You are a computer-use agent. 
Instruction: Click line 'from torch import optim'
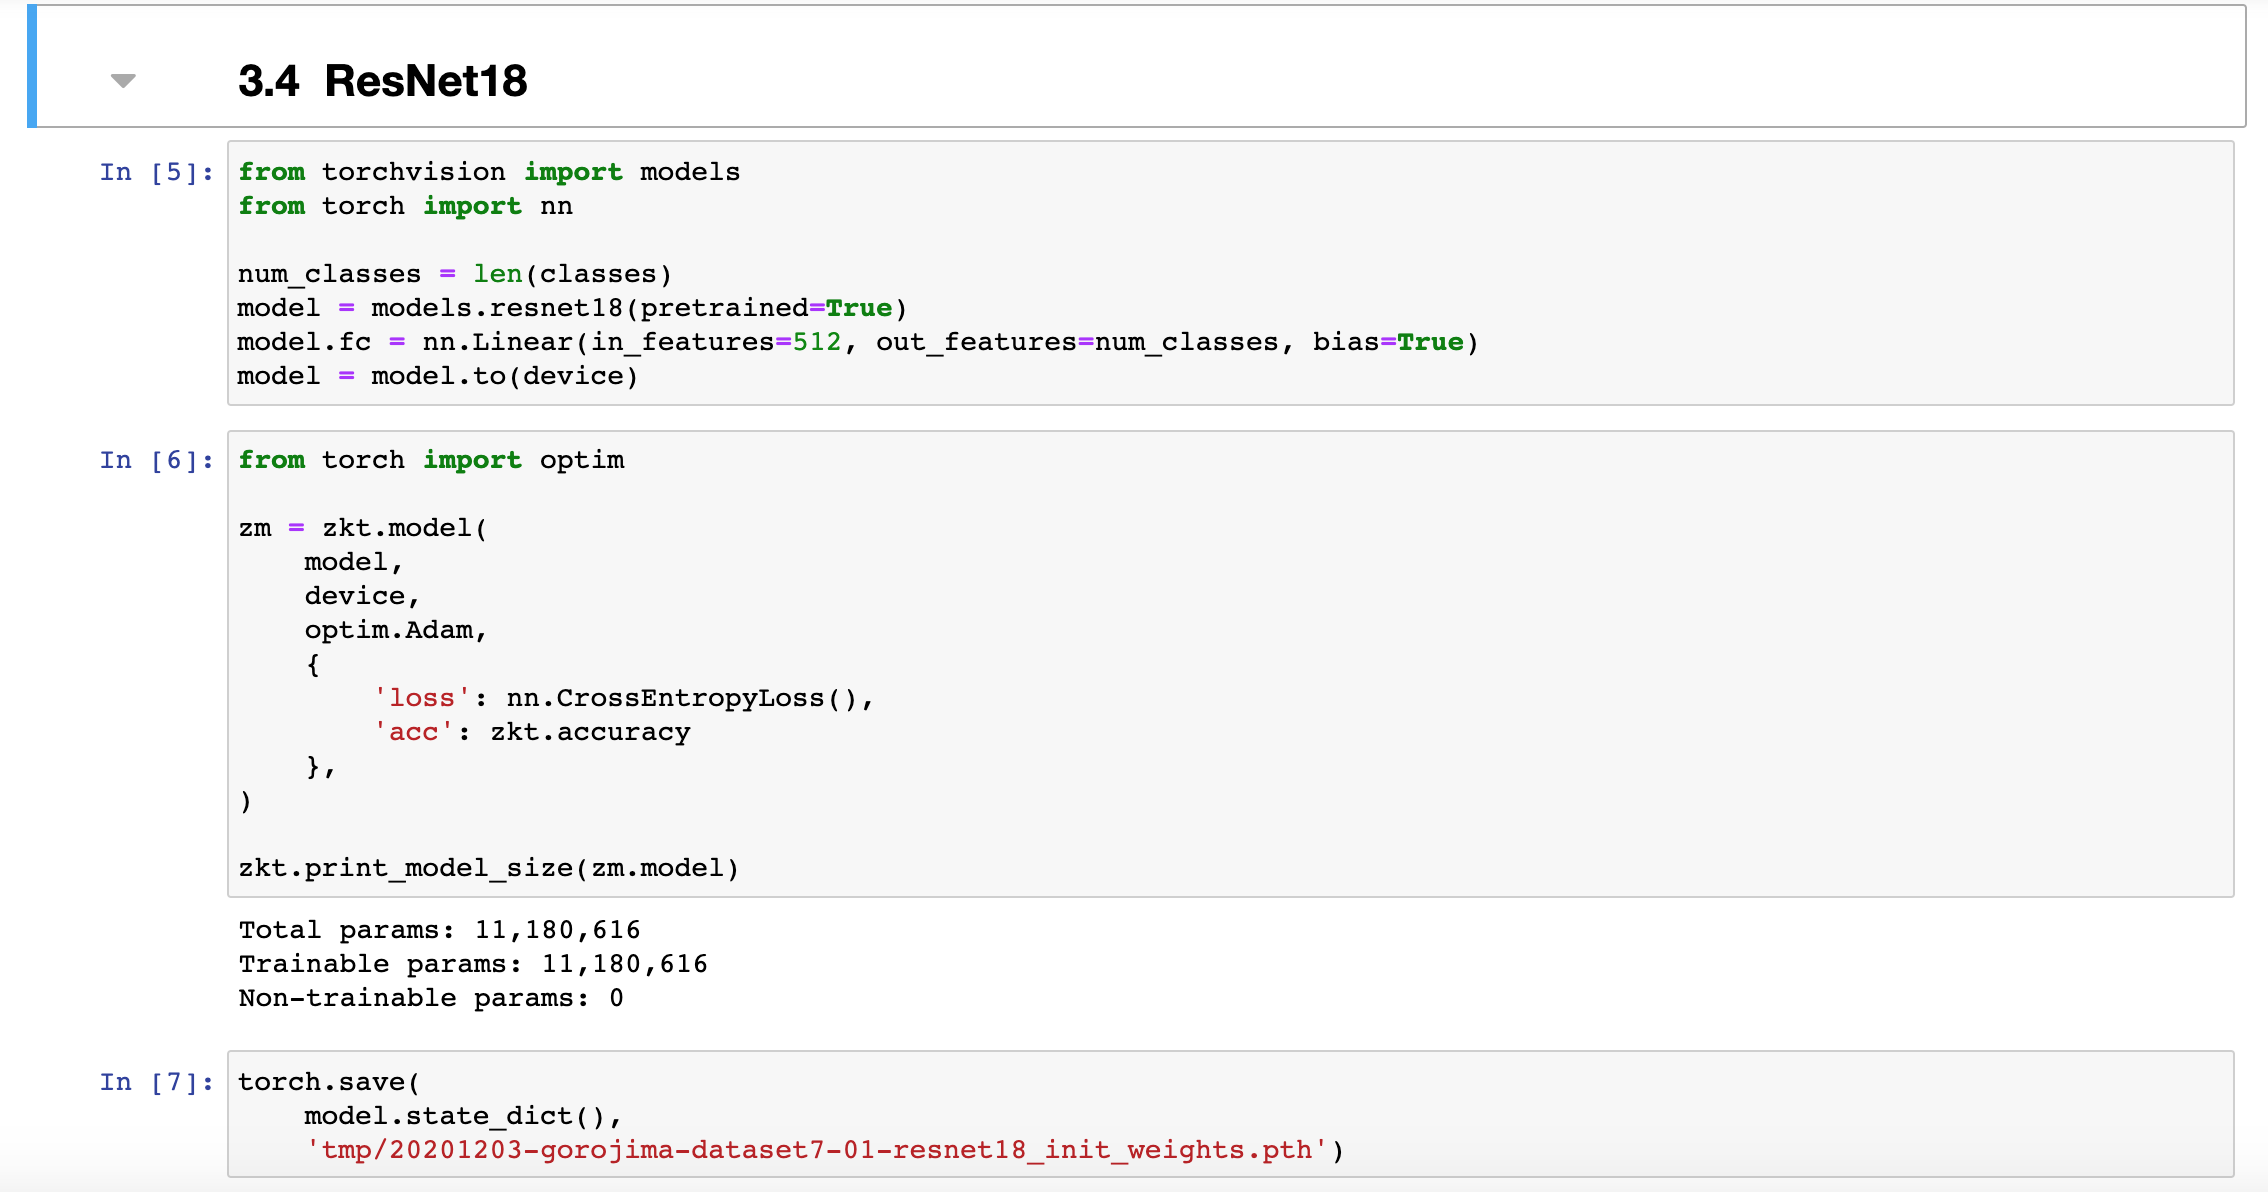coord(431,460)
